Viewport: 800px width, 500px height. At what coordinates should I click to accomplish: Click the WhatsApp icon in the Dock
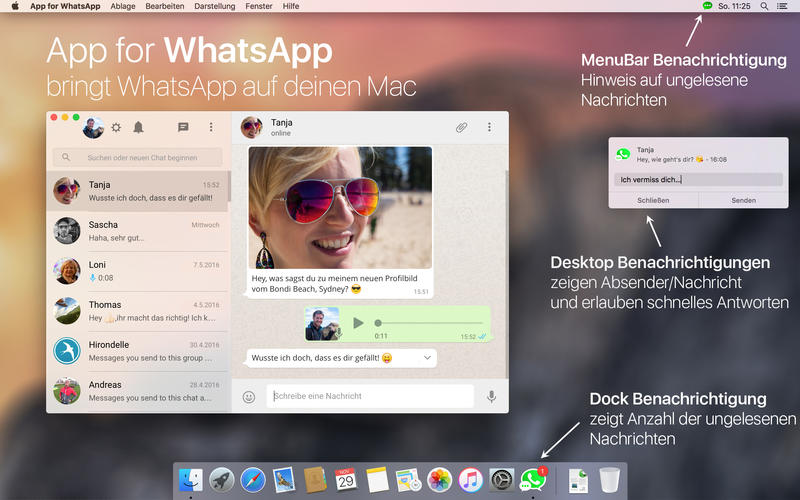[532, 480]
